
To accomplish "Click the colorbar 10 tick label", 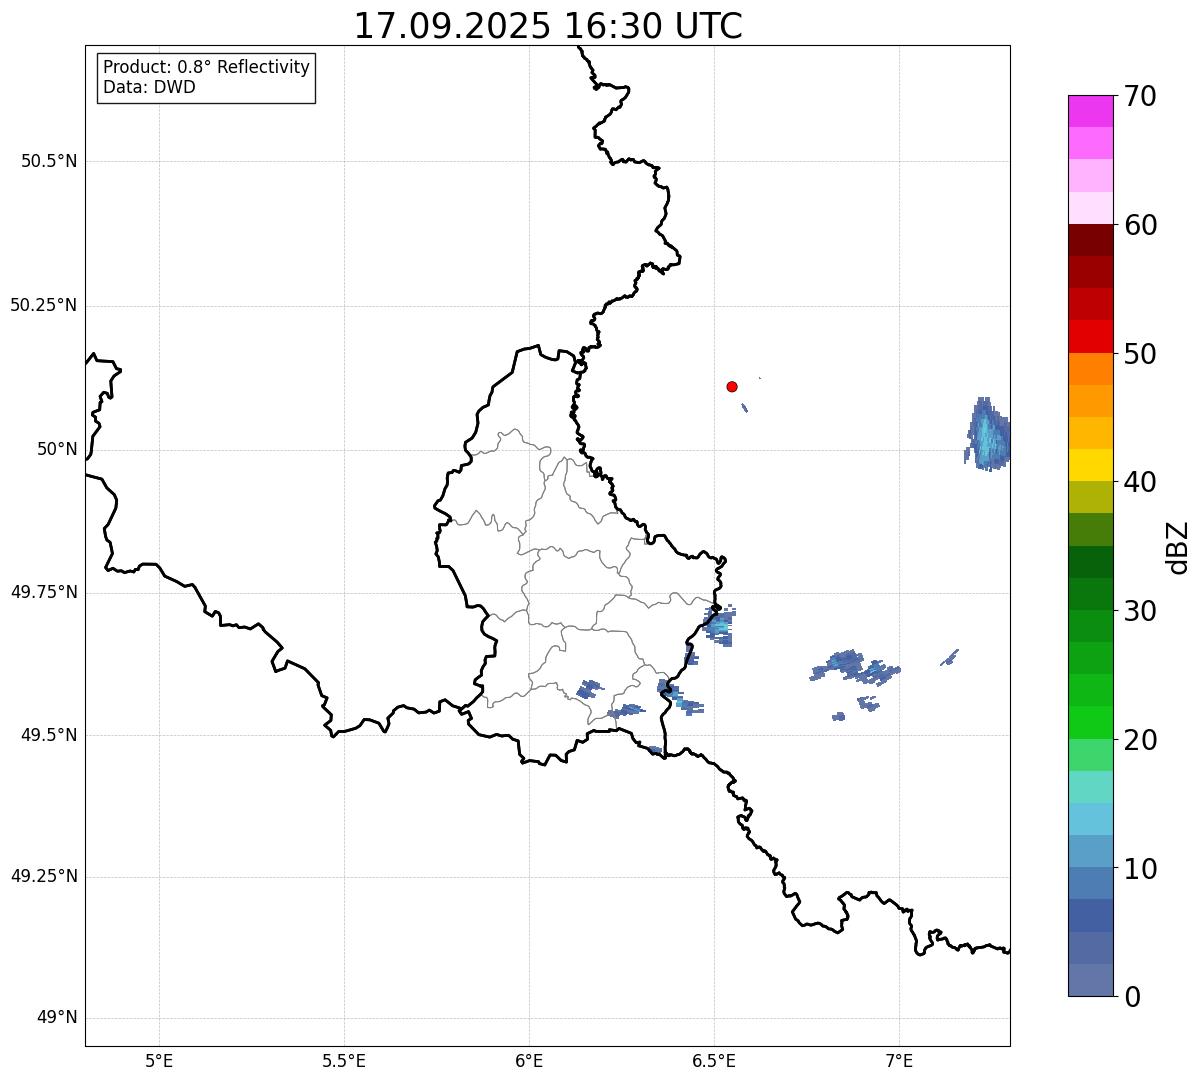I will [1140, 868].
